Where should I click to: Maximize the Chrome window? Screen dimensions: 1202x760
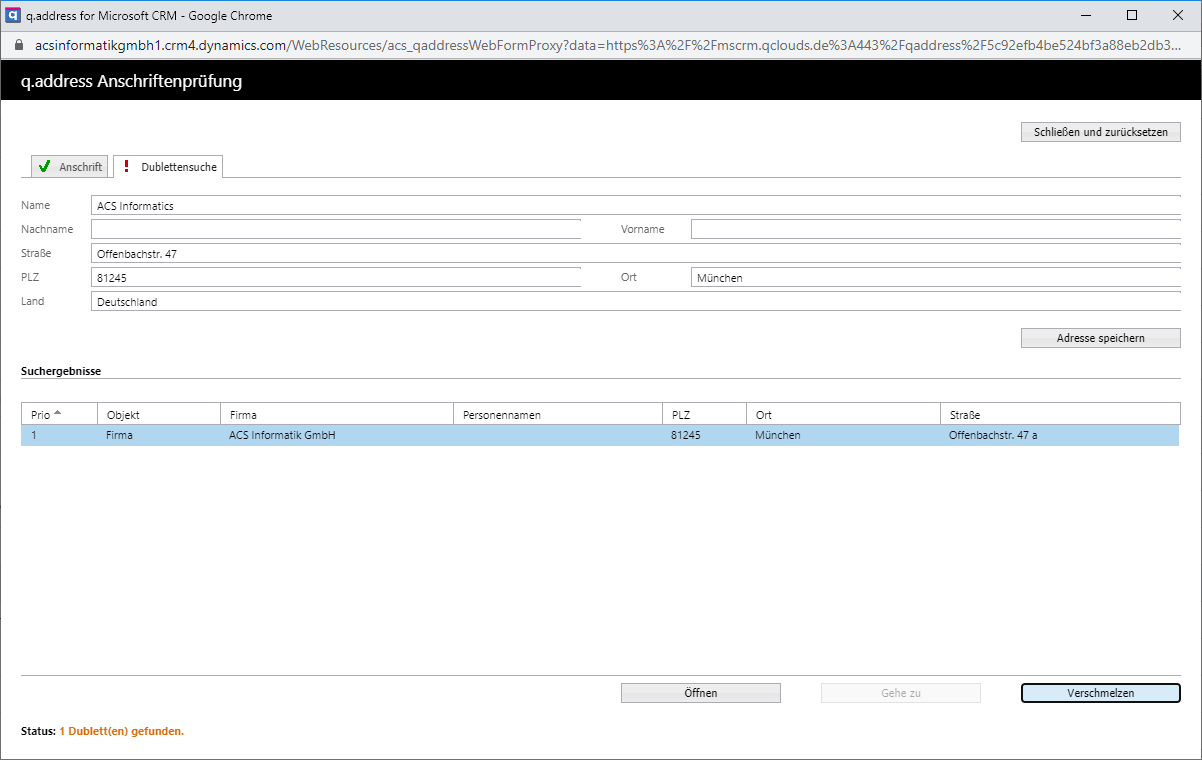(x=1131, y=15)
